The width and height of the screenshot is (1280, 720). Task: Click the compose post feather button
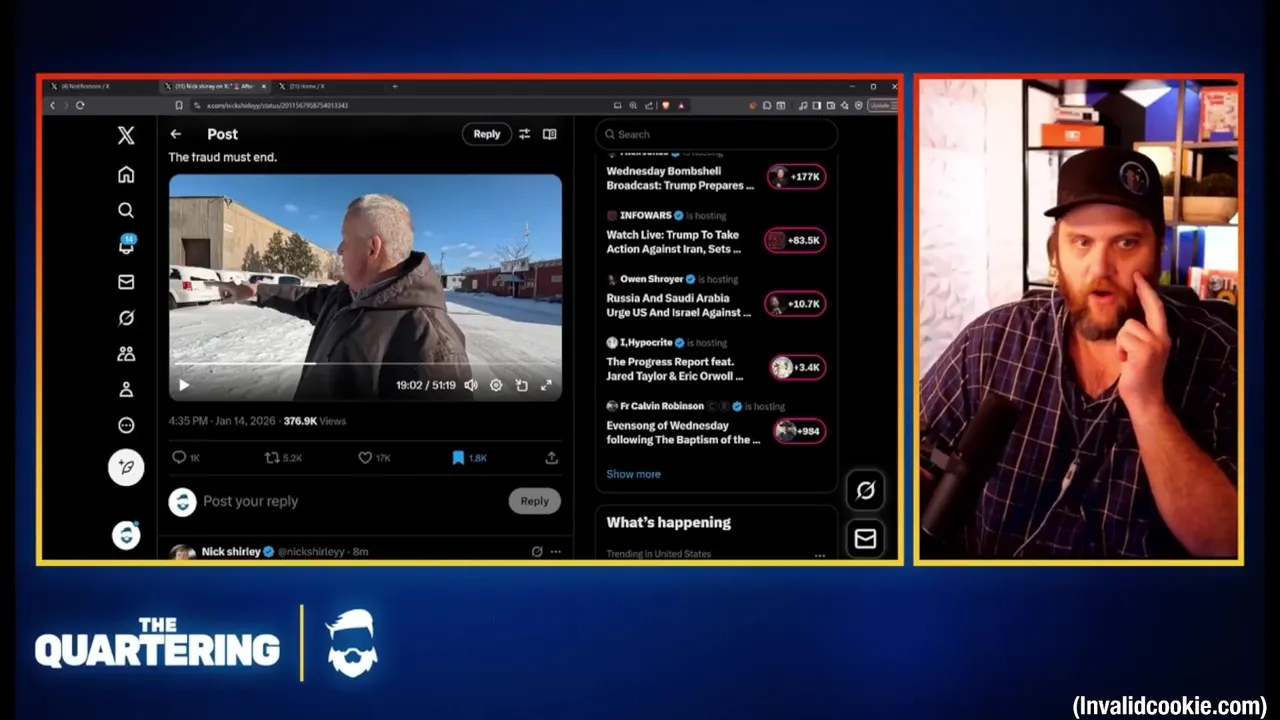click(x=126, y=467)
